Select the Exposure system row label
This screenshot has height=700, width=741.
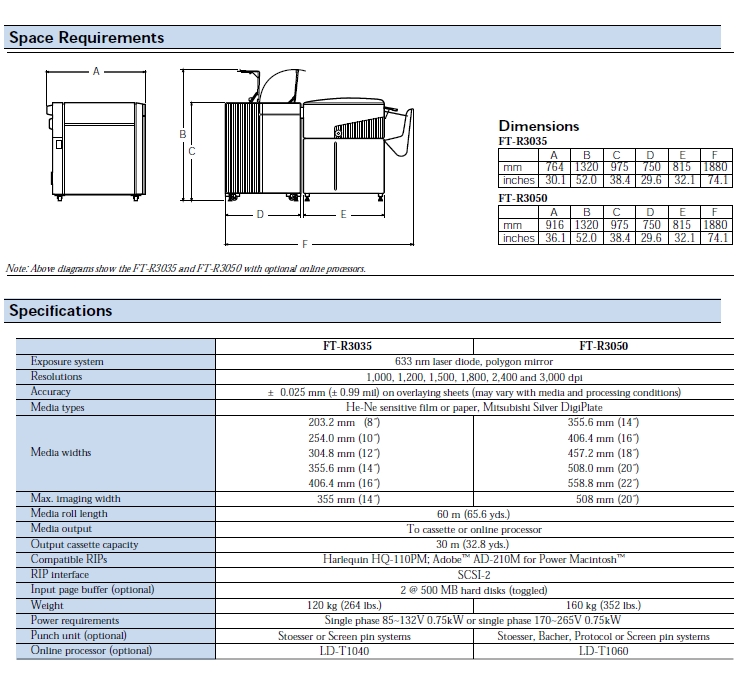click(x=67, y=361)
